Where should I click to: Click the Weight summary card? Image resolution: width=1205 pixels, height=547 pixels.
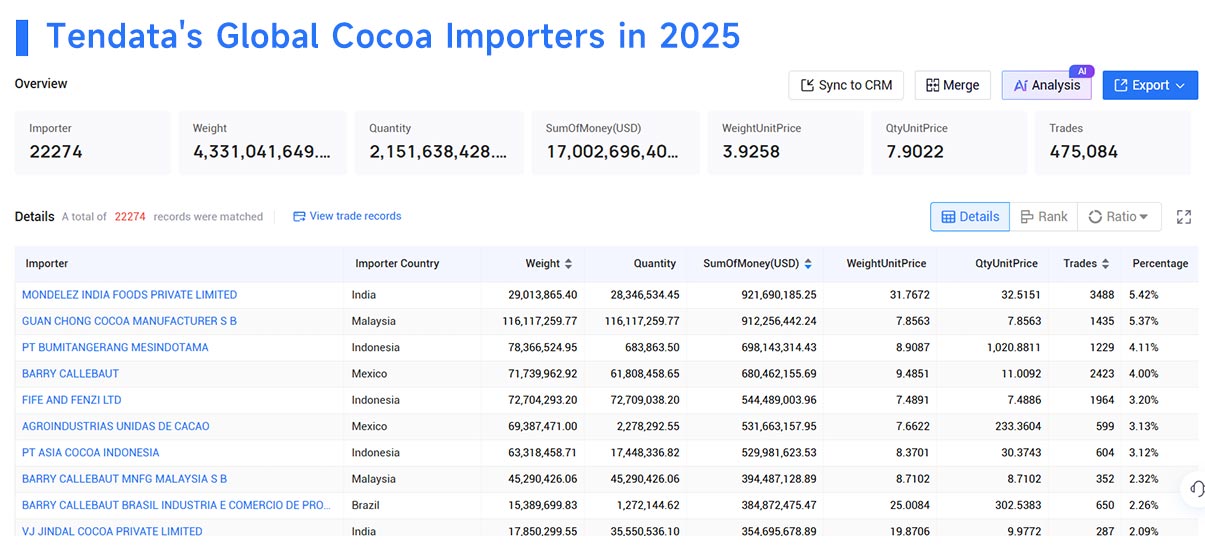click(262, 142)
